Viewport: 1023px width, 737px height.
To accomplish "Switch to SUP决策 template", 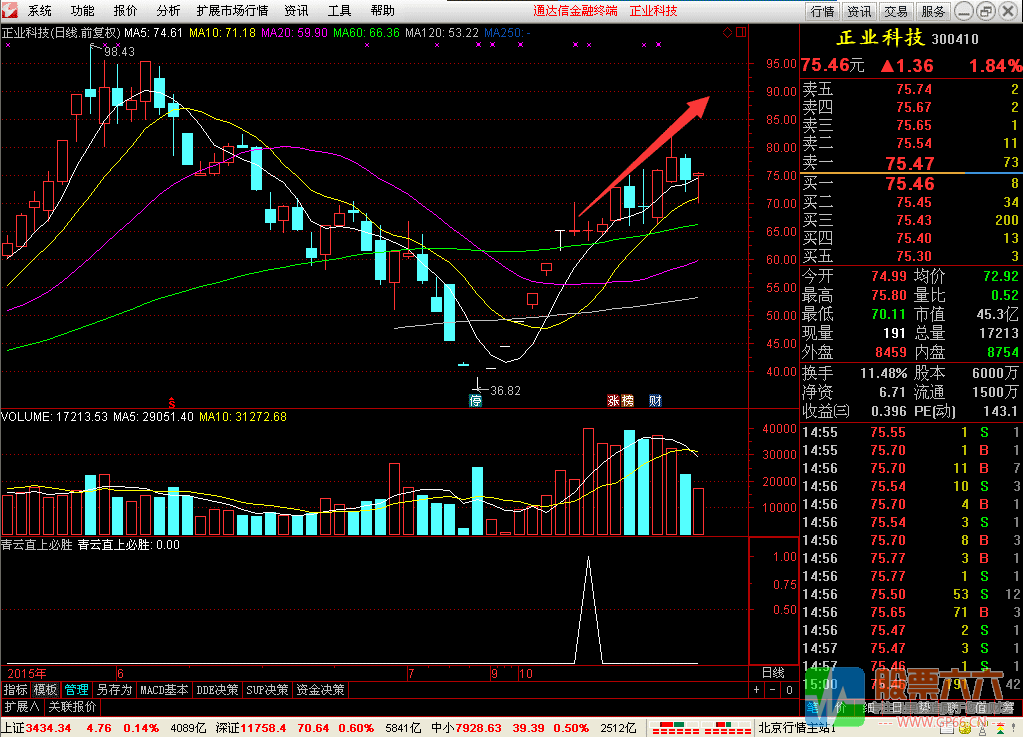I will [267, 689].
